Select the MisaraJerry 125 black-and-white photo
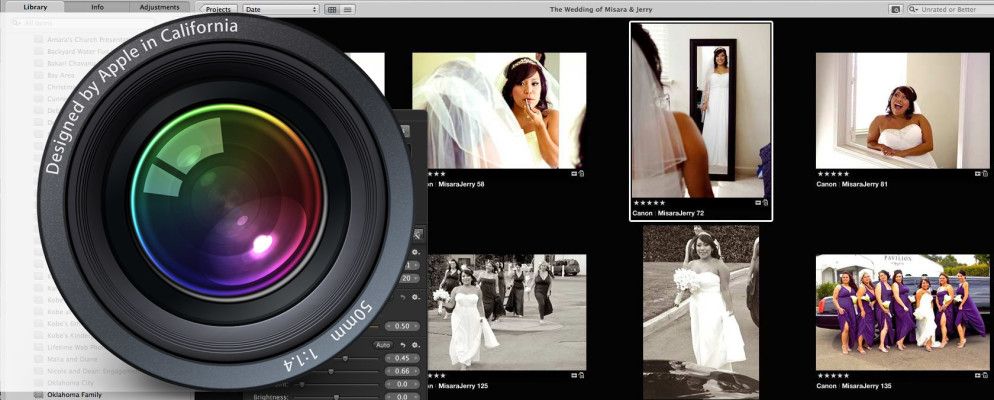Image resolution: width=994 pixels, height=400 pixels. [x=507, y=313]
